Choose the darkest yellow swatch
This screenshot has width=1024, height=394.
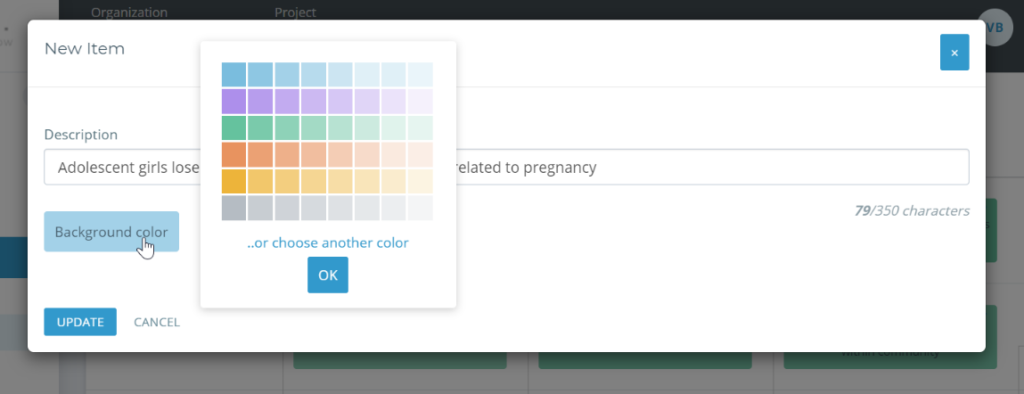pos(234,182)
